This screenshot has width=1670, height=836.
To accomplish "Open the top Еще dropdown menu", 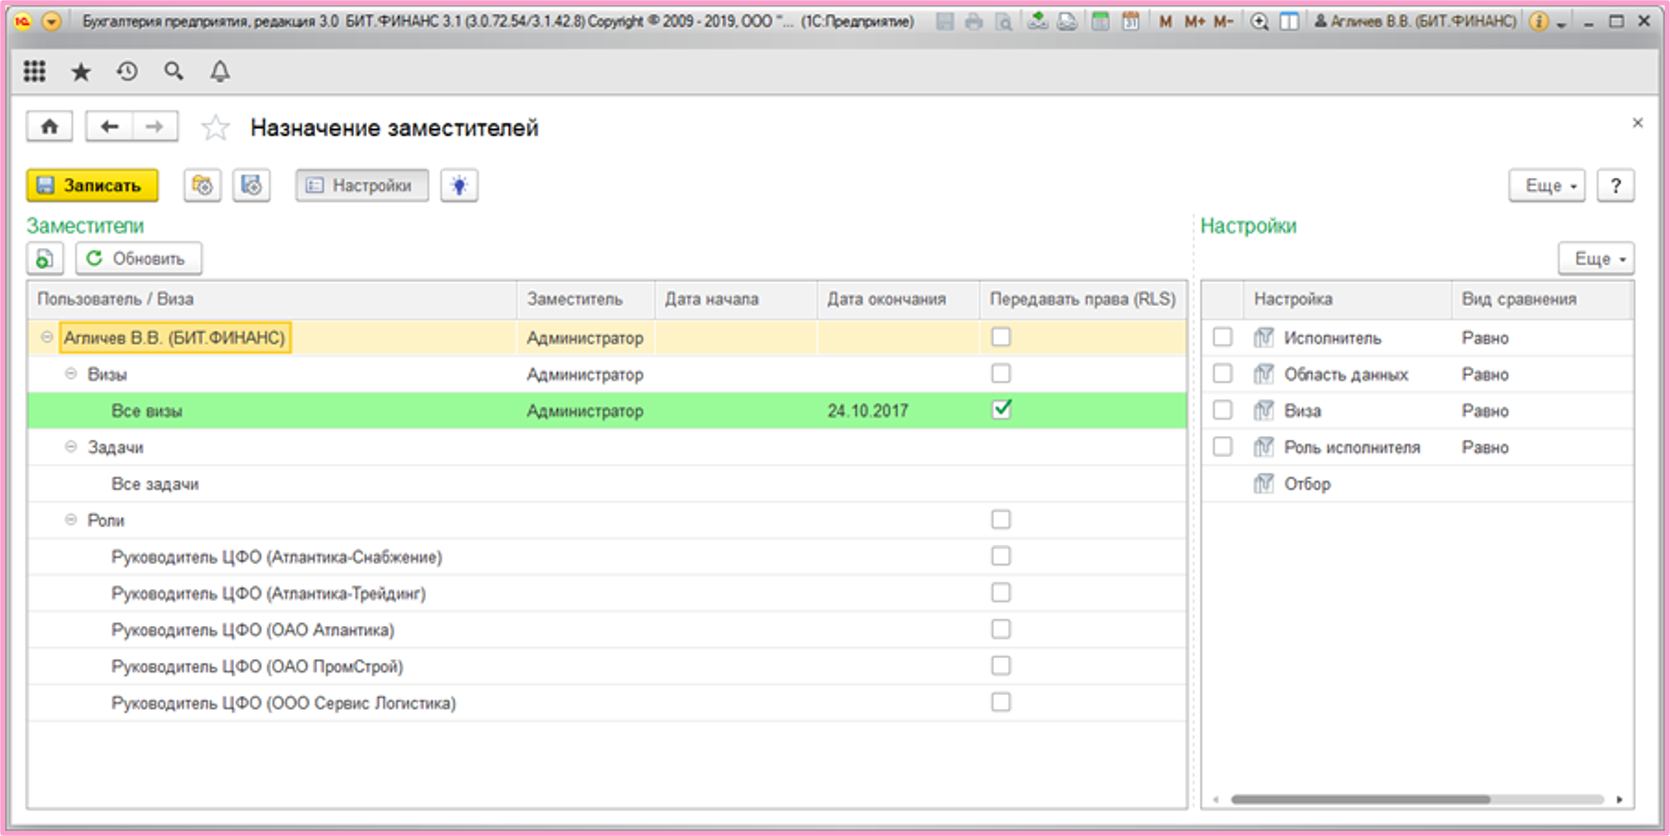I will coord(1547,185).
